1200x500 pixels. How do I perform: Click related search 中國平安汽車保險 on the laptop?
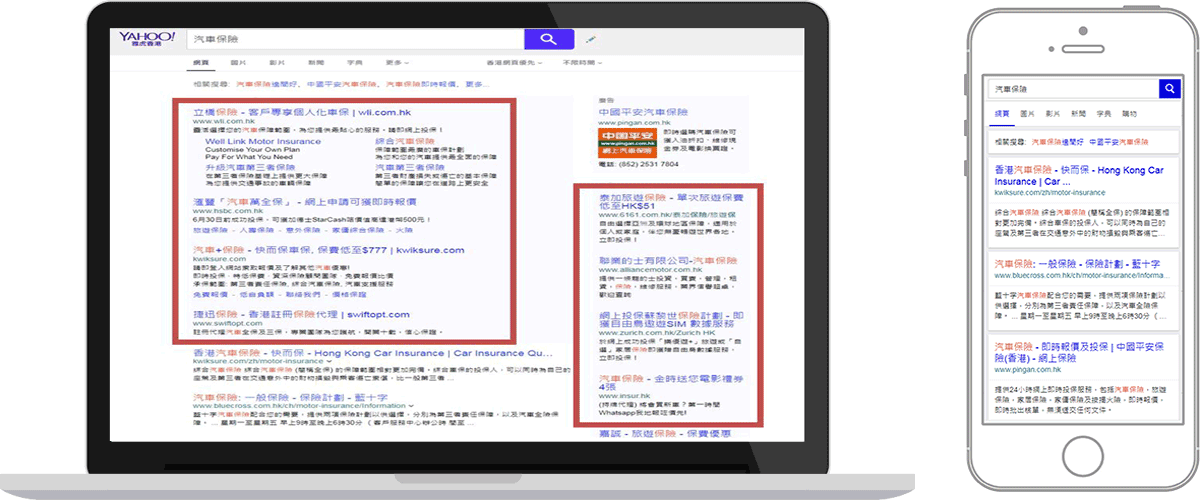tap(340, 85)
